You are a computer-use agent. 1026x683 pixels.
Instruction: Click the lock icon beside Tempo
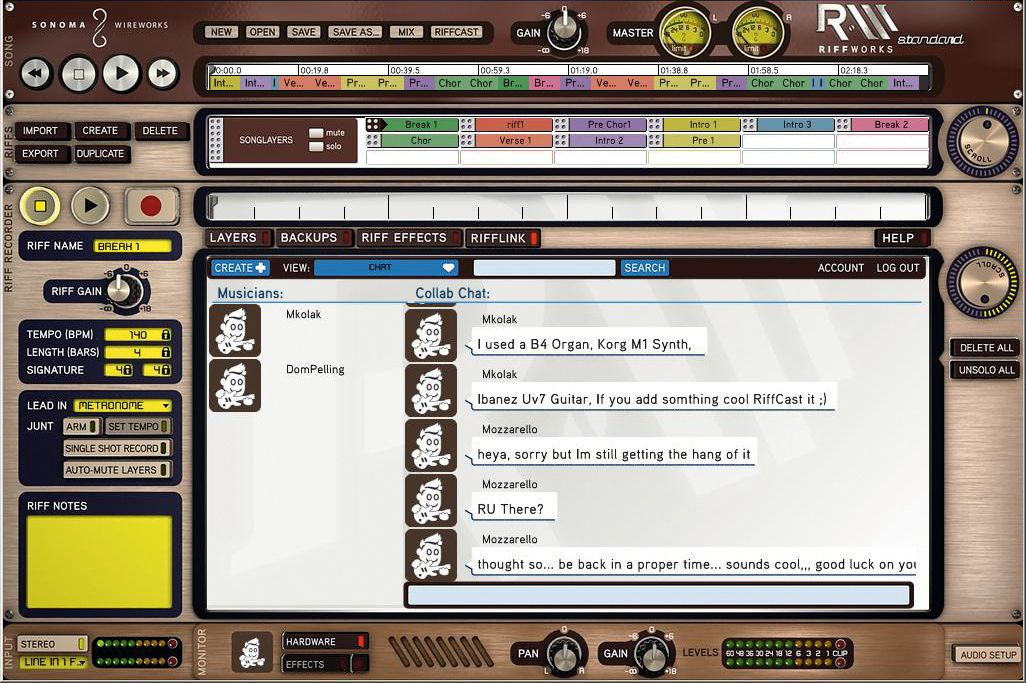click(166, 334)
